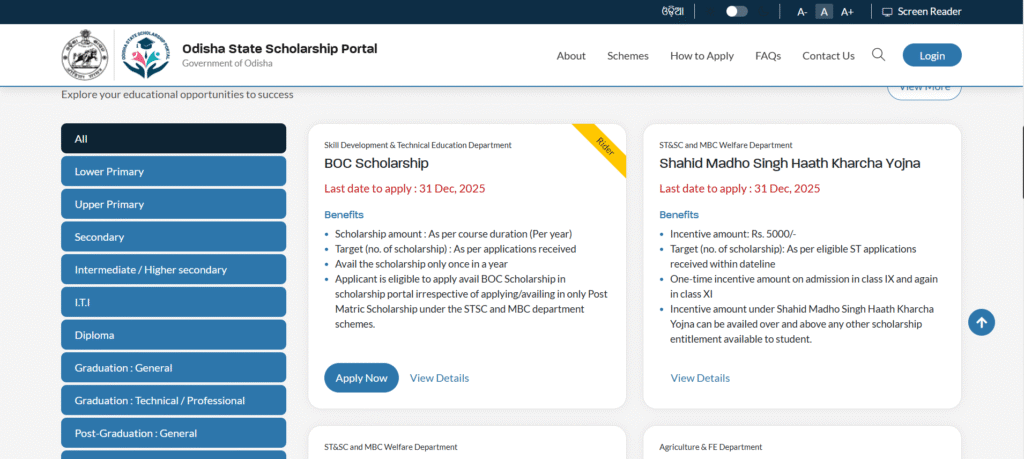Image resolution: width=1024 pixels, height=459 pixels.
Task: Open Screen Reader accessibility option
Action: (921, 12)
